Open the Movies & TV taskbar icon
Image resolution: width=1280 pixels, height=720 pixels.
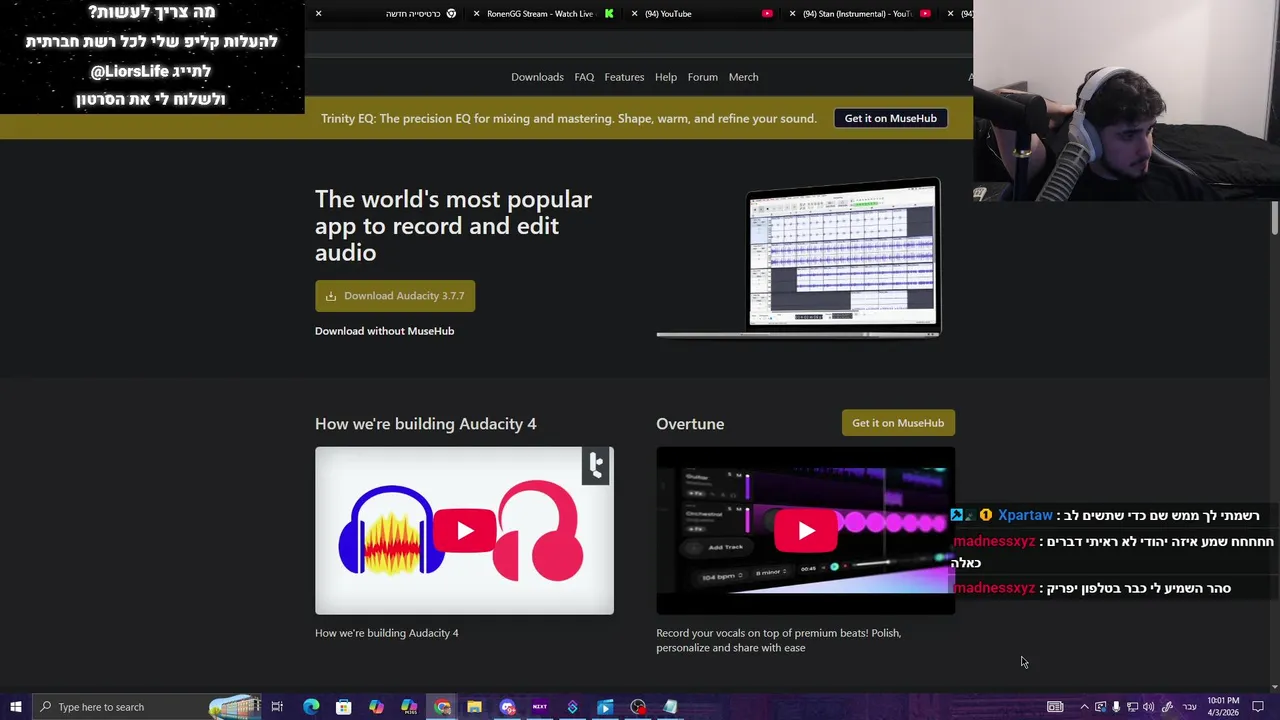pos(605,707)
